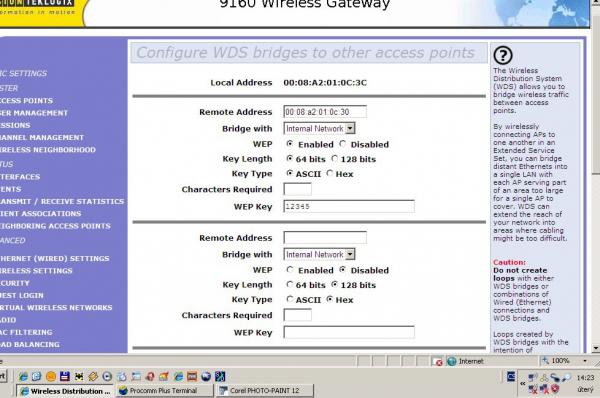
Task: Disable WEP for the first bridge
Action: (343, 144)
